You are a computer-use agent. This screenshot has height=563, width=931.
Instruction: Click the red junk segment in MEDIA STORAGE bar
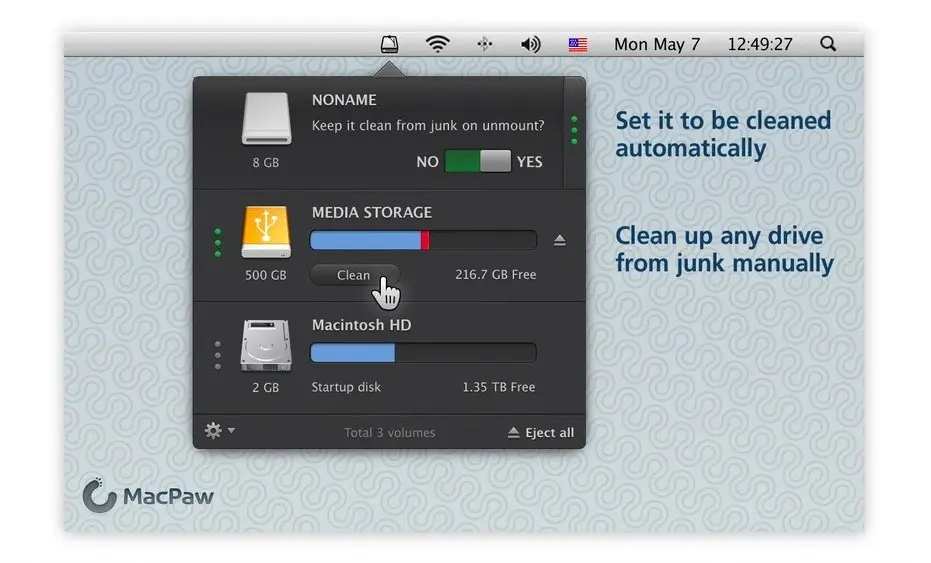[425, 240]
